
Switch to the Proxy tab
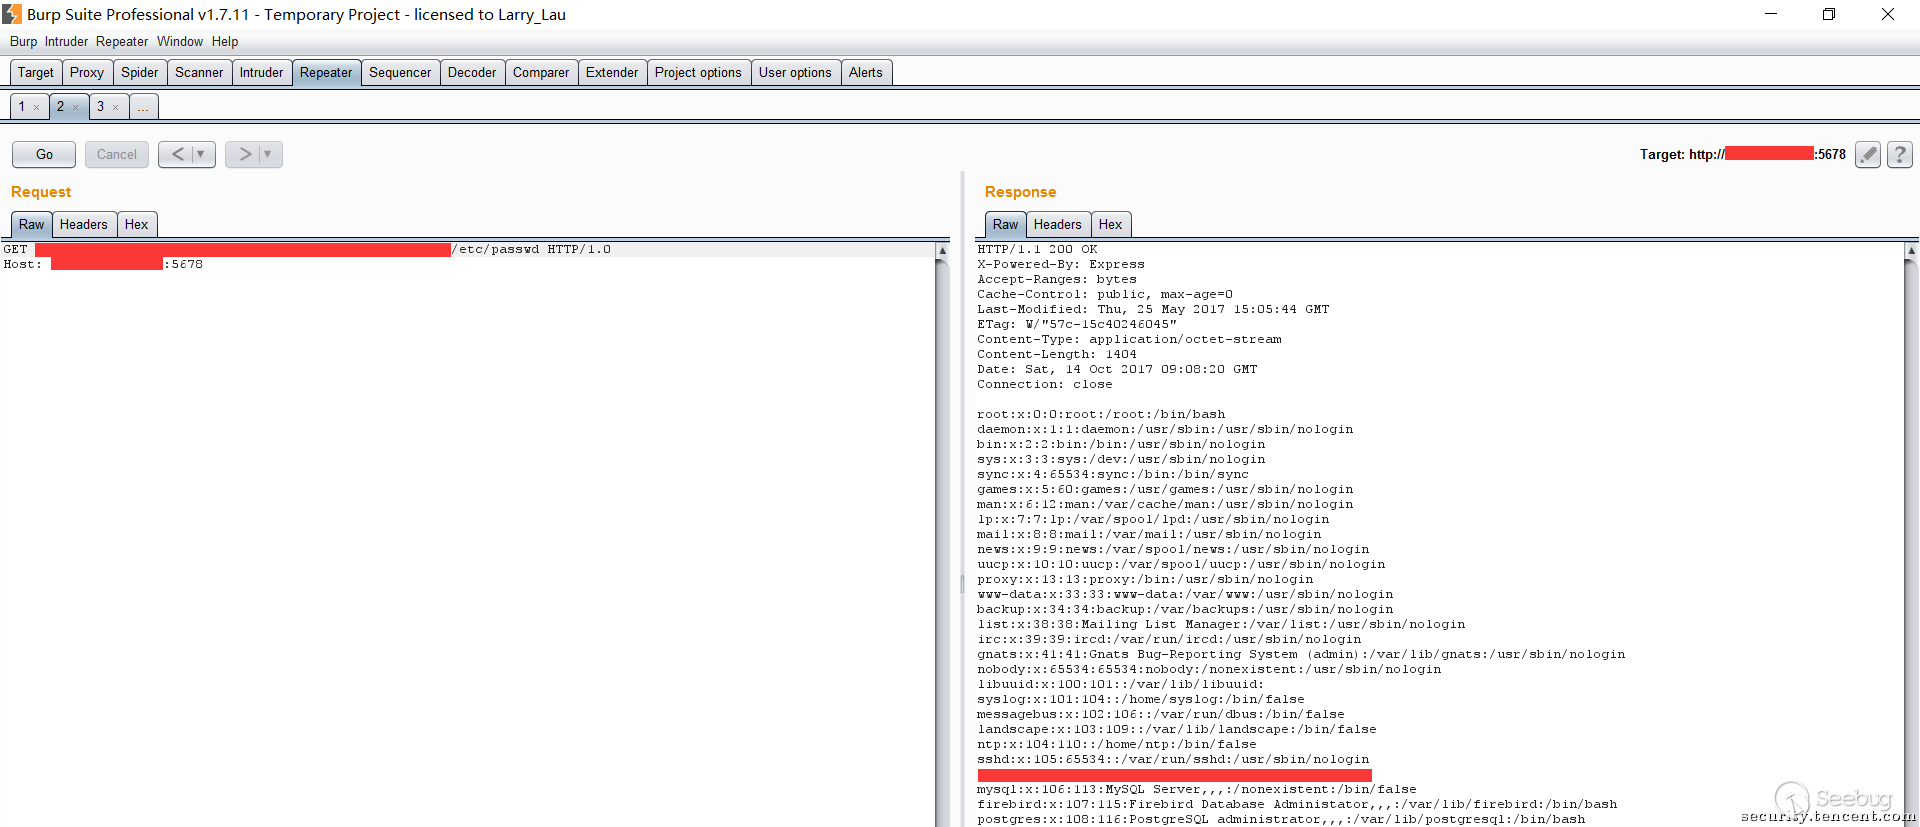click(x=87, y=72)
